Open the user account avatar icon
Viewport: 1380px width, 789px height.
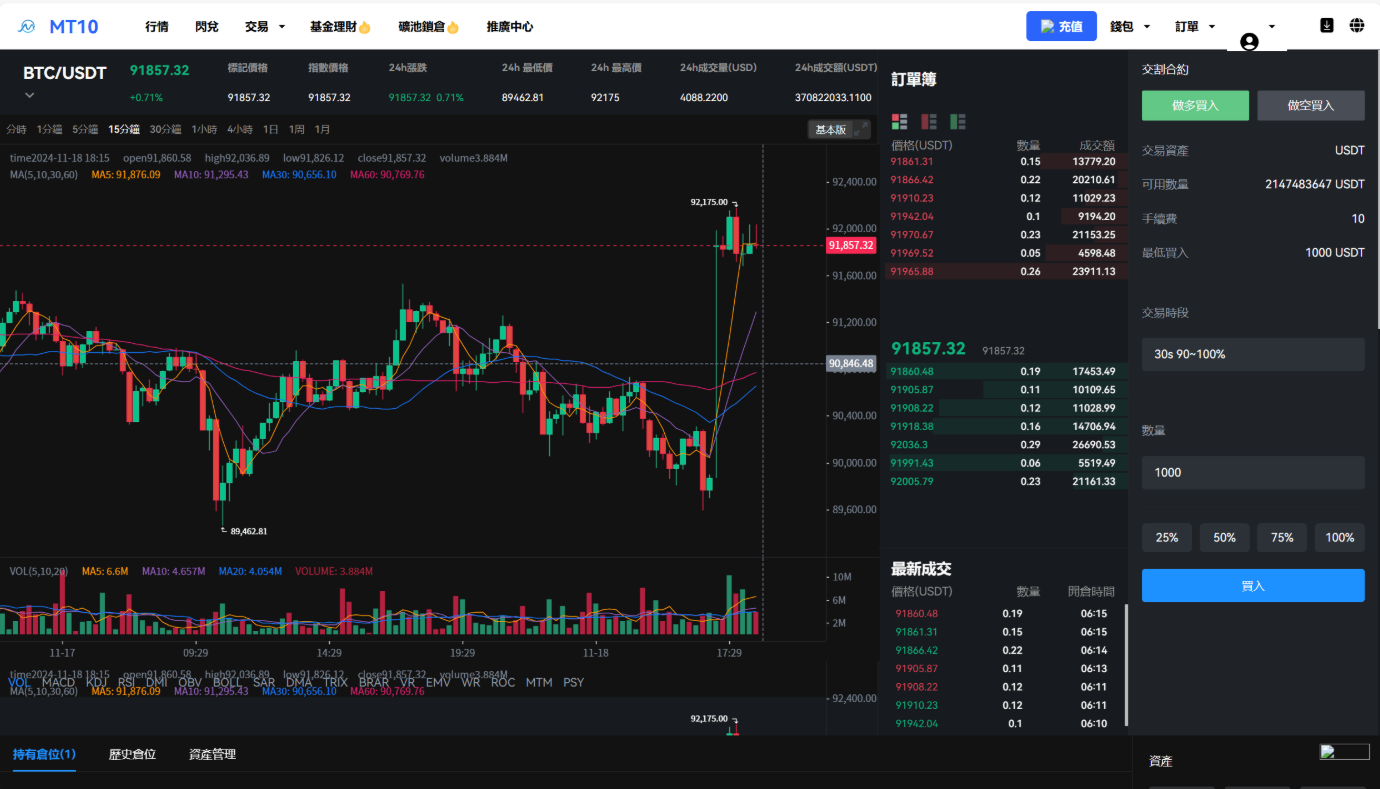(1249, 42)
